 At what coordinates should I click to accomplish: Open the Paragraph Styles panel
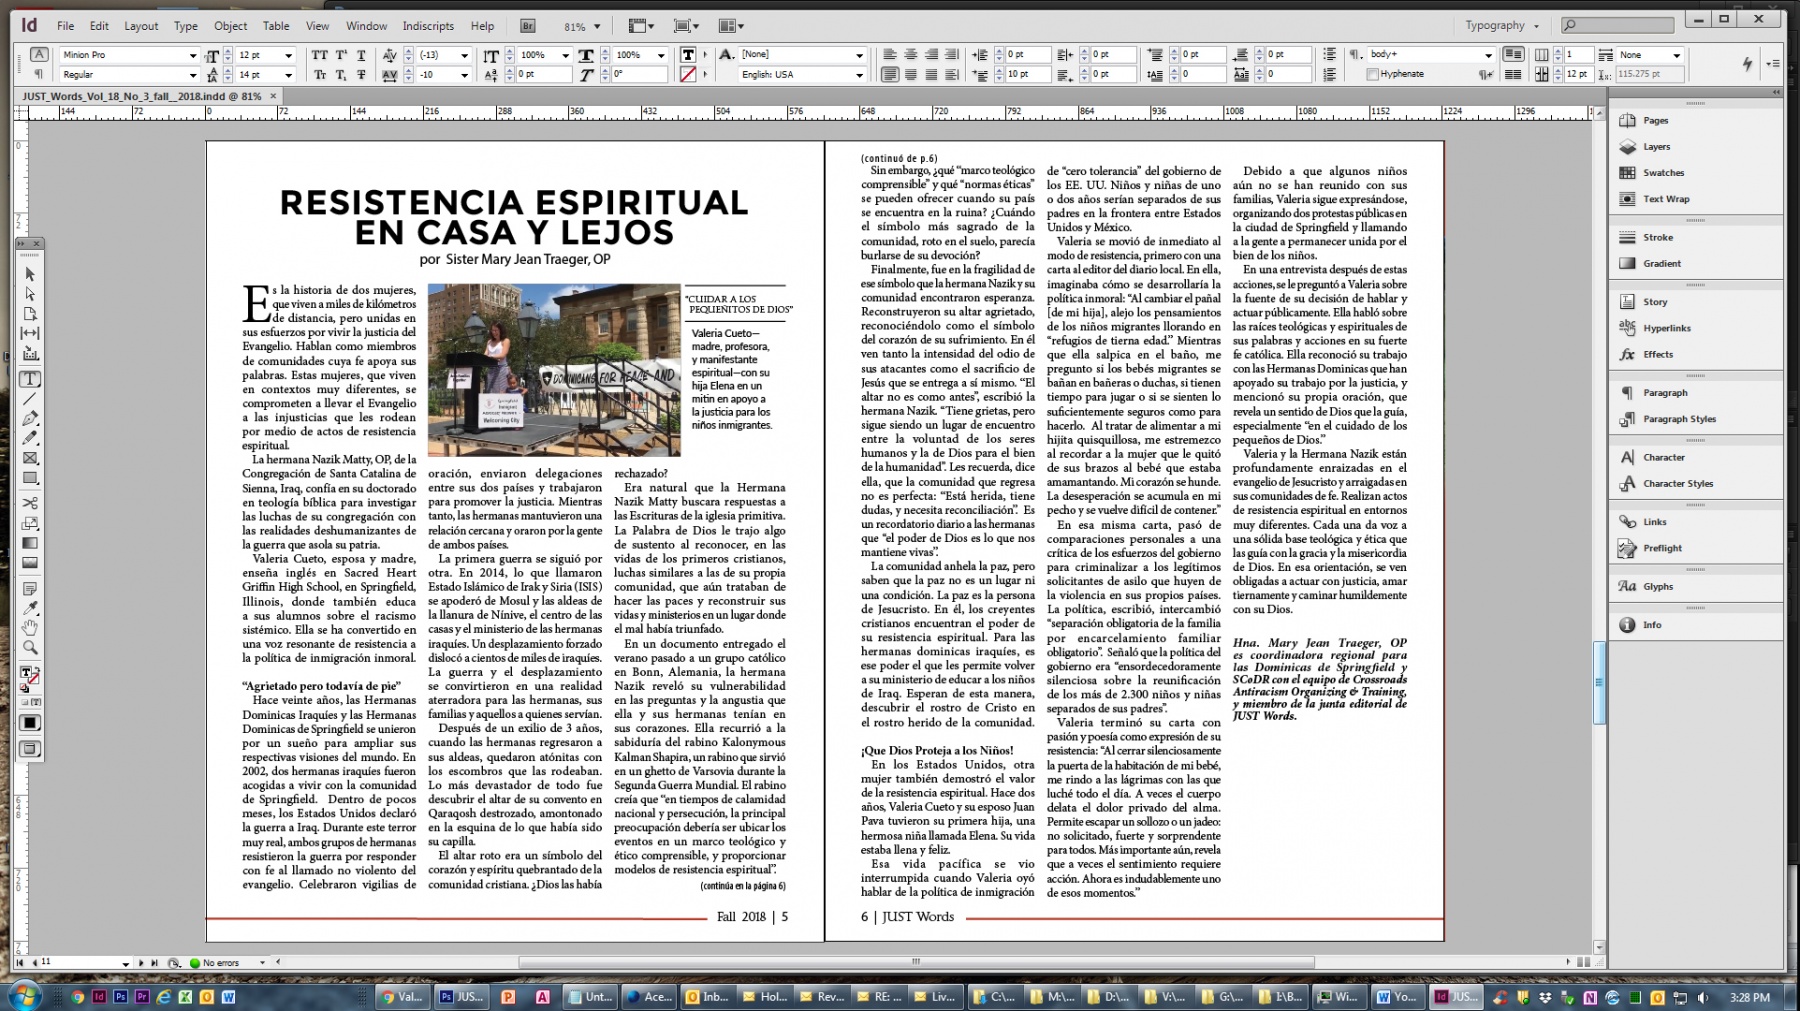1679,419
